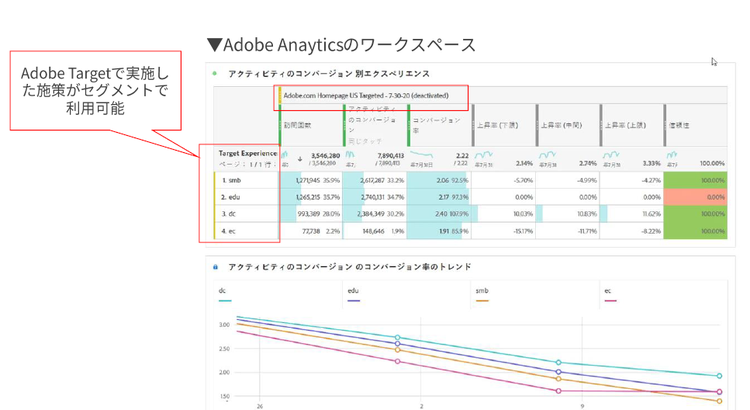The height and width of the screenshot is (410, 750).
Task: Select the コンバージョン率 column header
Action: [x=440, y=125]
